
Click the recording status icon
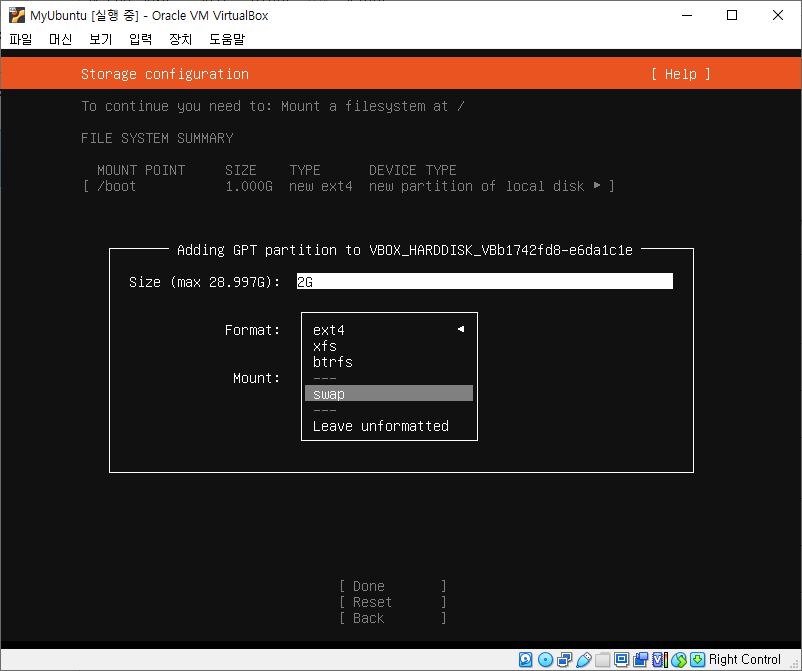[x=640, y=659]
